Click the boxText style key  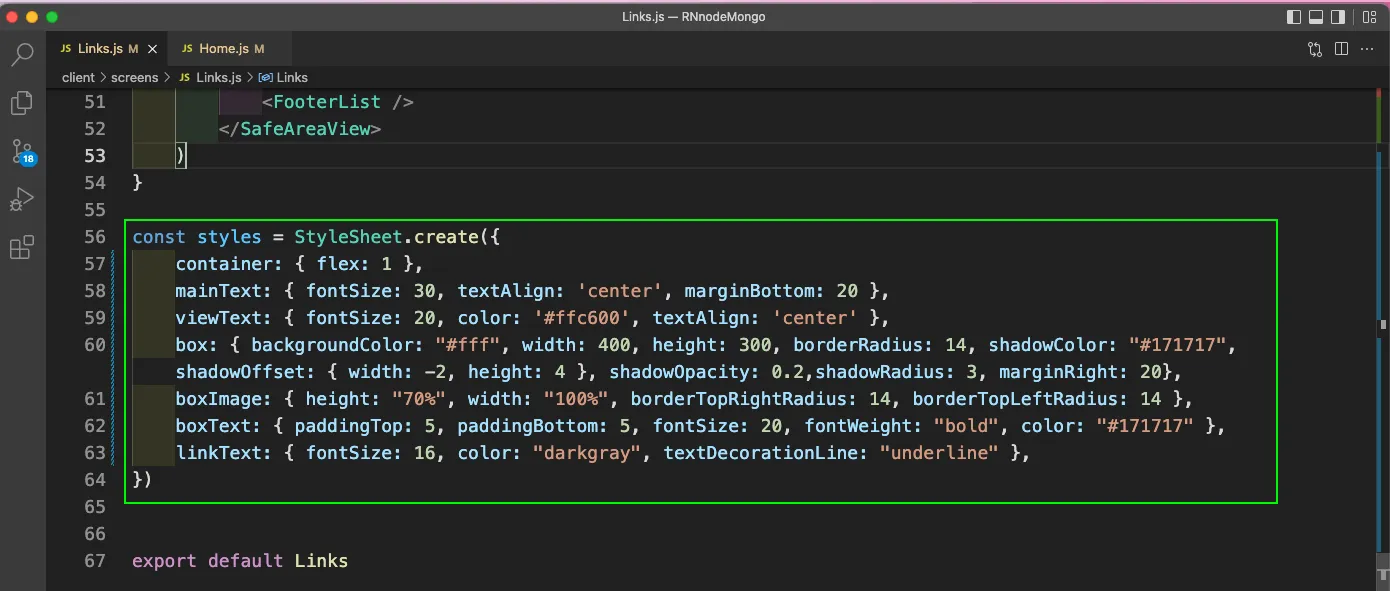(x=213, y=426)
